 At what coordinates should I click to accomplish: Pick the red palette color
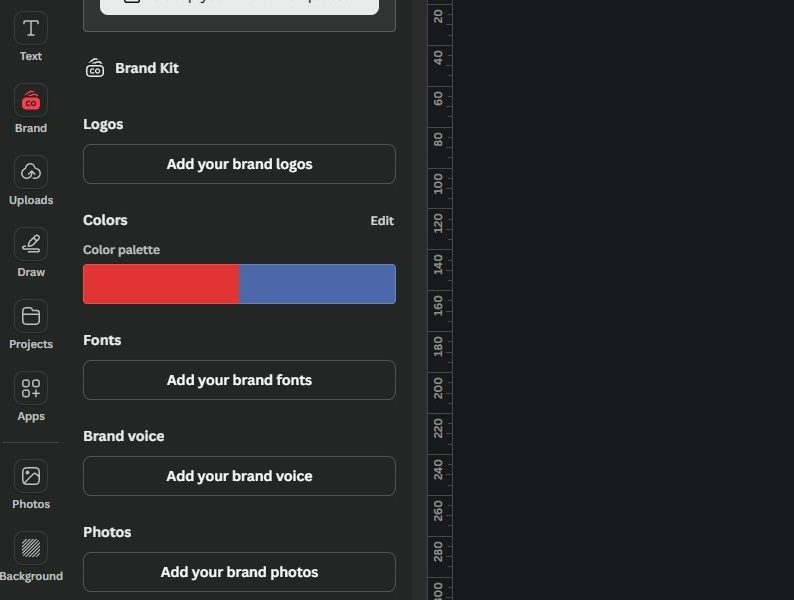pos(161,284)
